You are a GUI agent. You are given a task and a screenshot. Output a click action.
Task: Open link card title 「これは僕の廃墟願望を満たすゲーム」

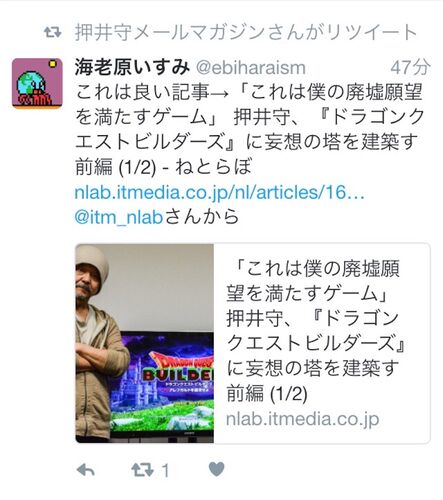(313, 281)
